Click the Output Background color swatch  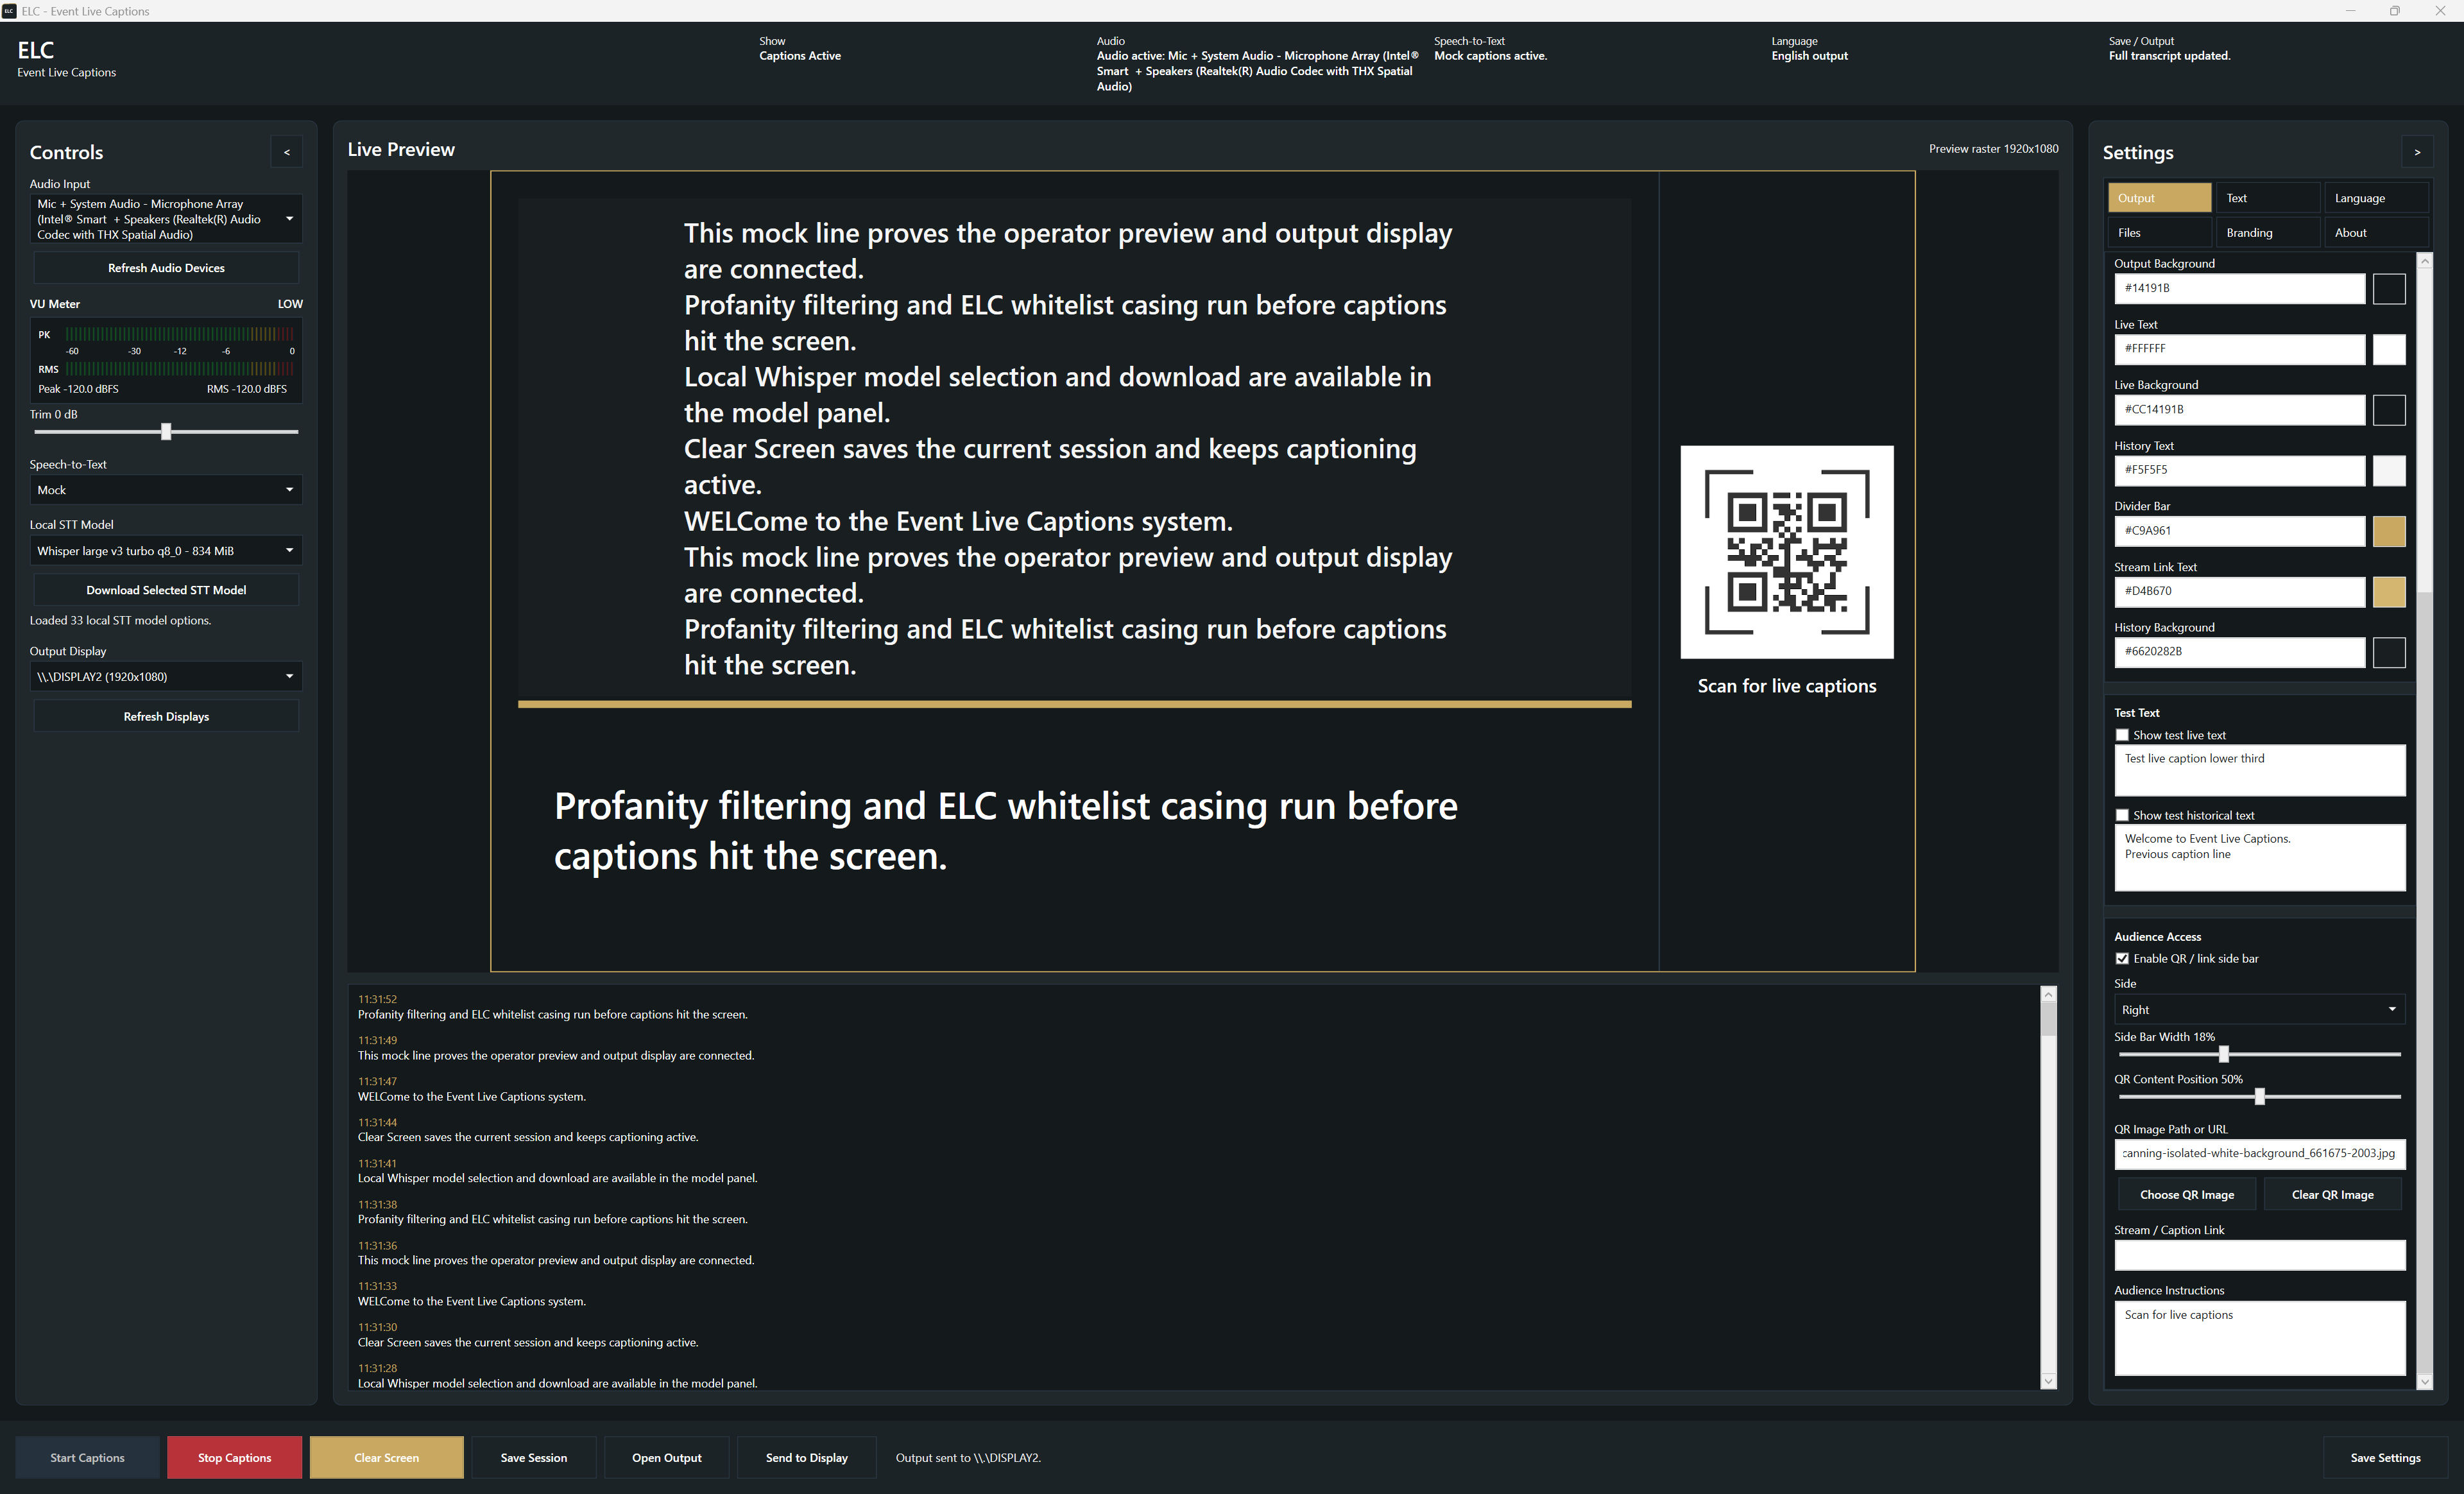coord(2389,289)
